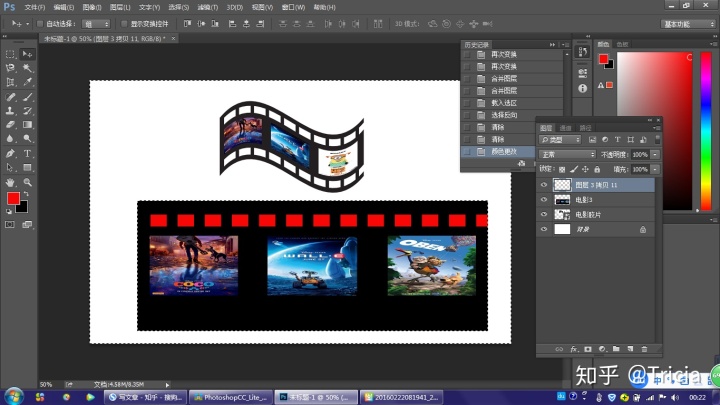Image resolution: width=720 pixels, height=405 pixels.
Task: Enable the 显示变换控件 checkbox
Action: point(124,24)
